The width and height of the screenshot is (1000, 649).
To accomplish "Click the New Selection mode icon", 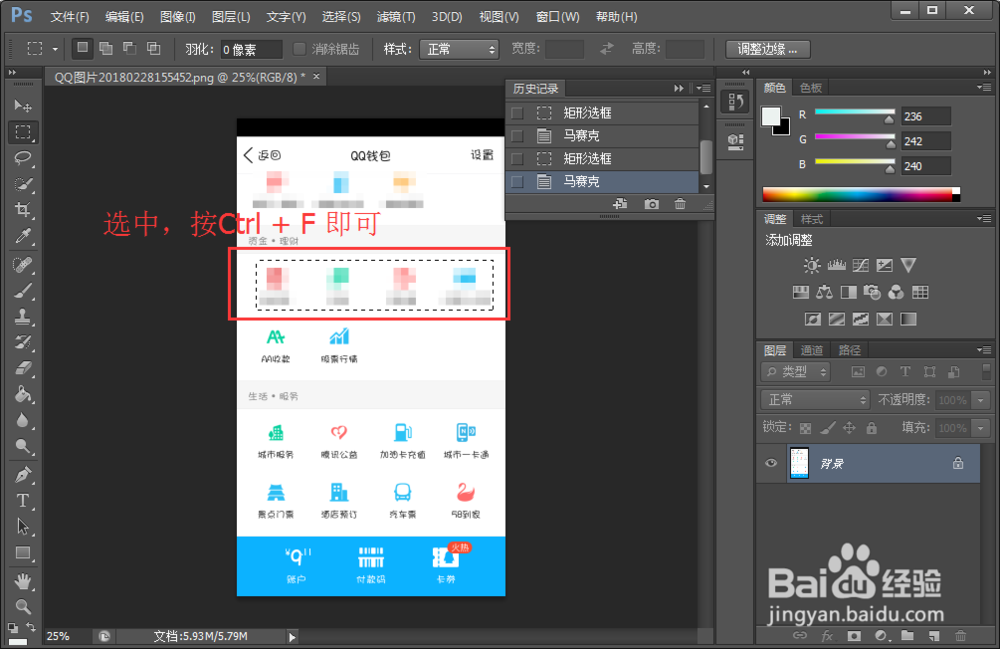I will click(x=82, y=48).
